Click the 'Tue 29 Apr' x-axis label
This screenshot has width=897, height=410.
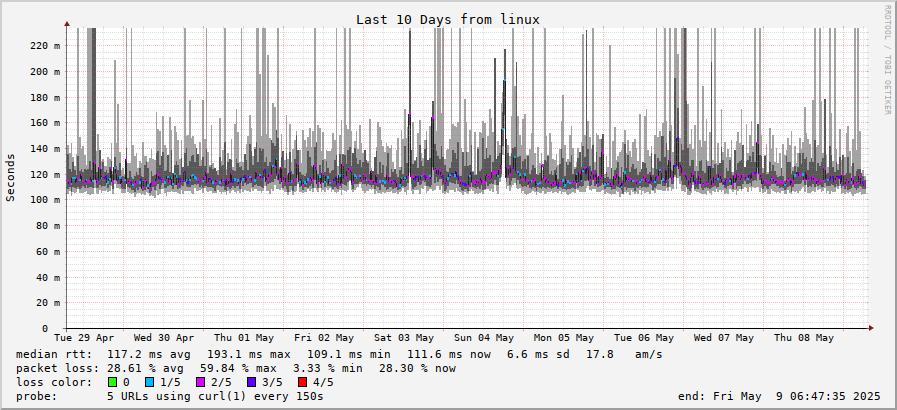[84, 338]
